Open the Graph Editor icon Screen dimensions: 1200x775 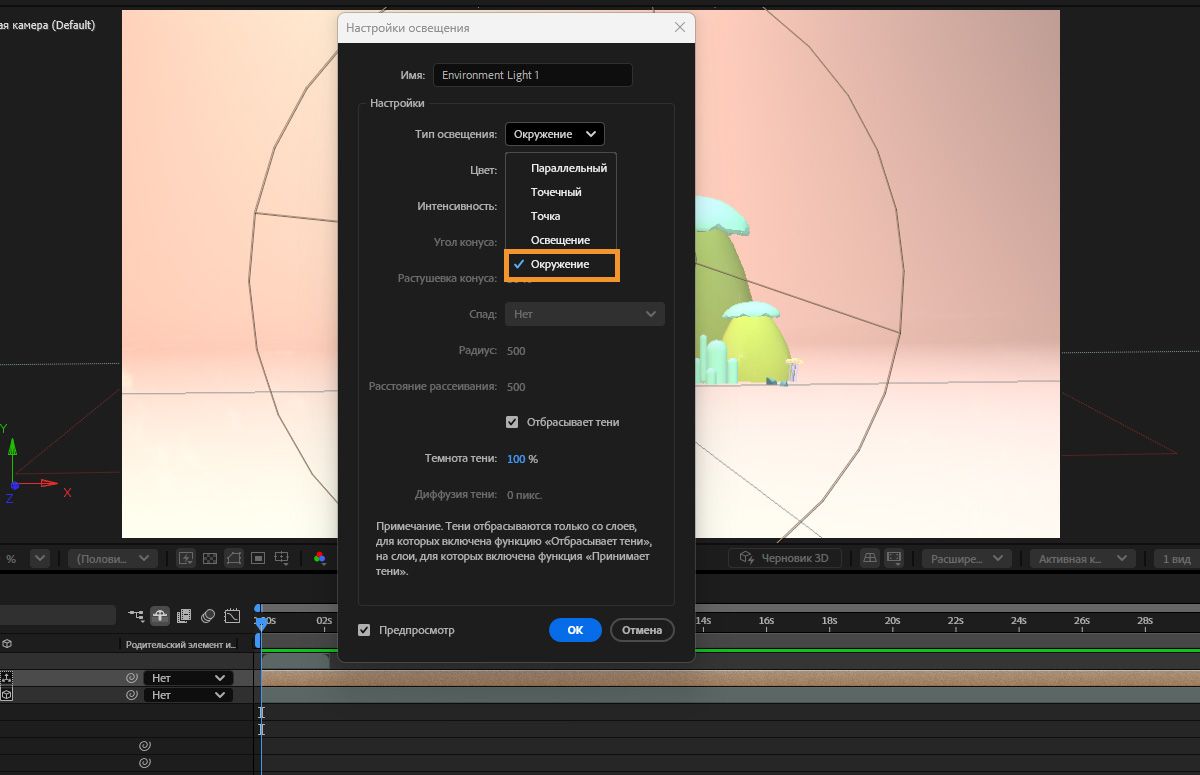[x=232, y=616]
